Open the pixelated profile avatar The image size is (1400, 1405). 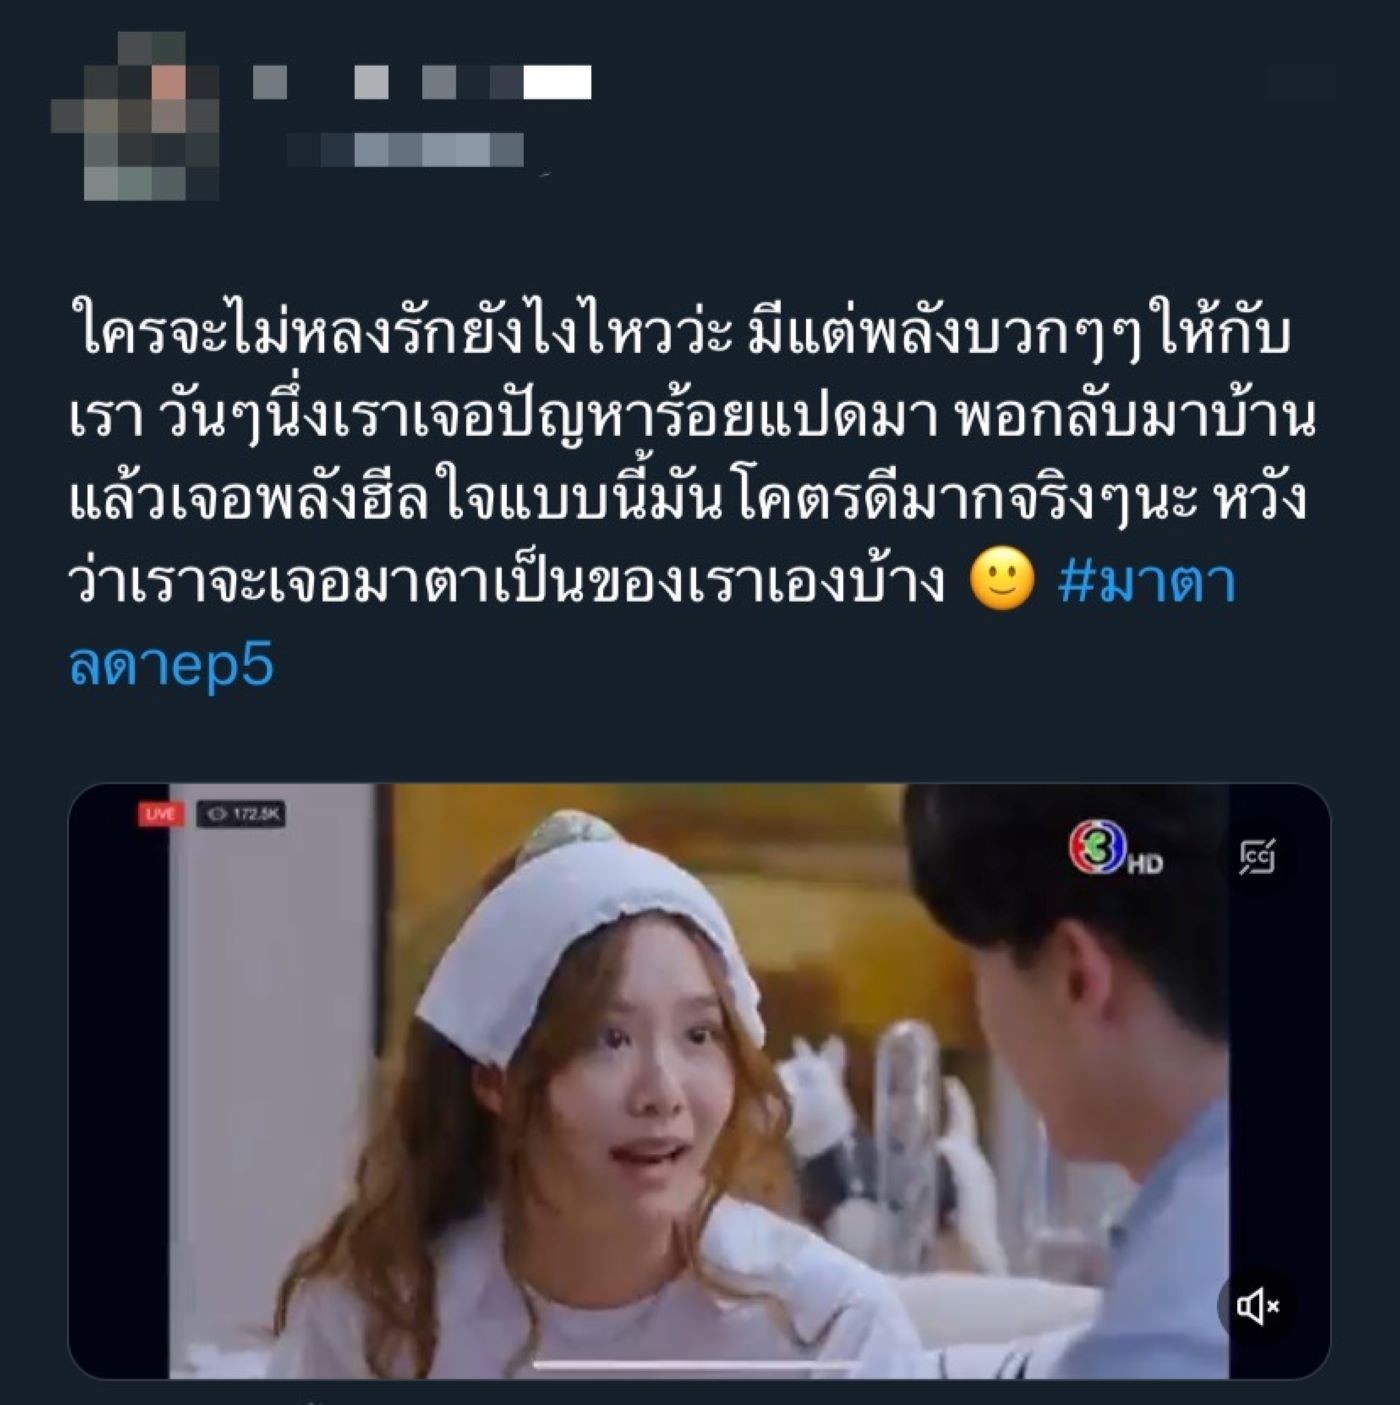[x=136, y=116]
